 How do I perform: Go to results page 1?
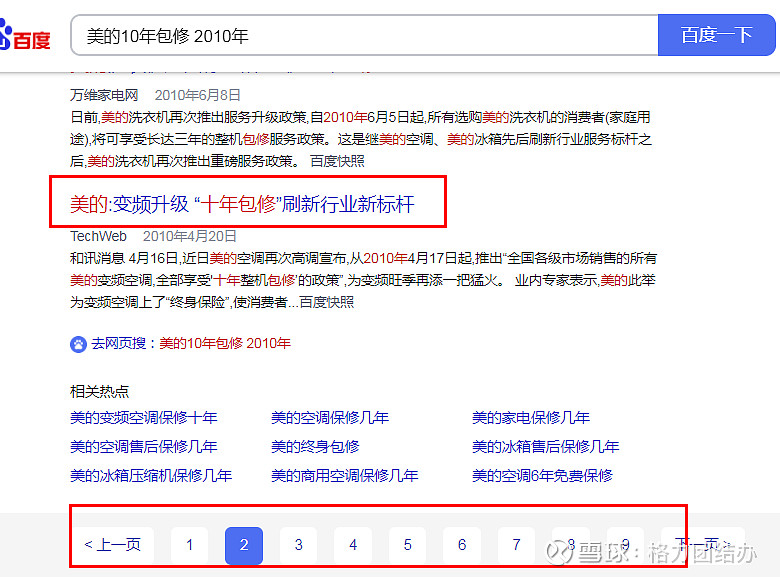(x=190, y=545)
